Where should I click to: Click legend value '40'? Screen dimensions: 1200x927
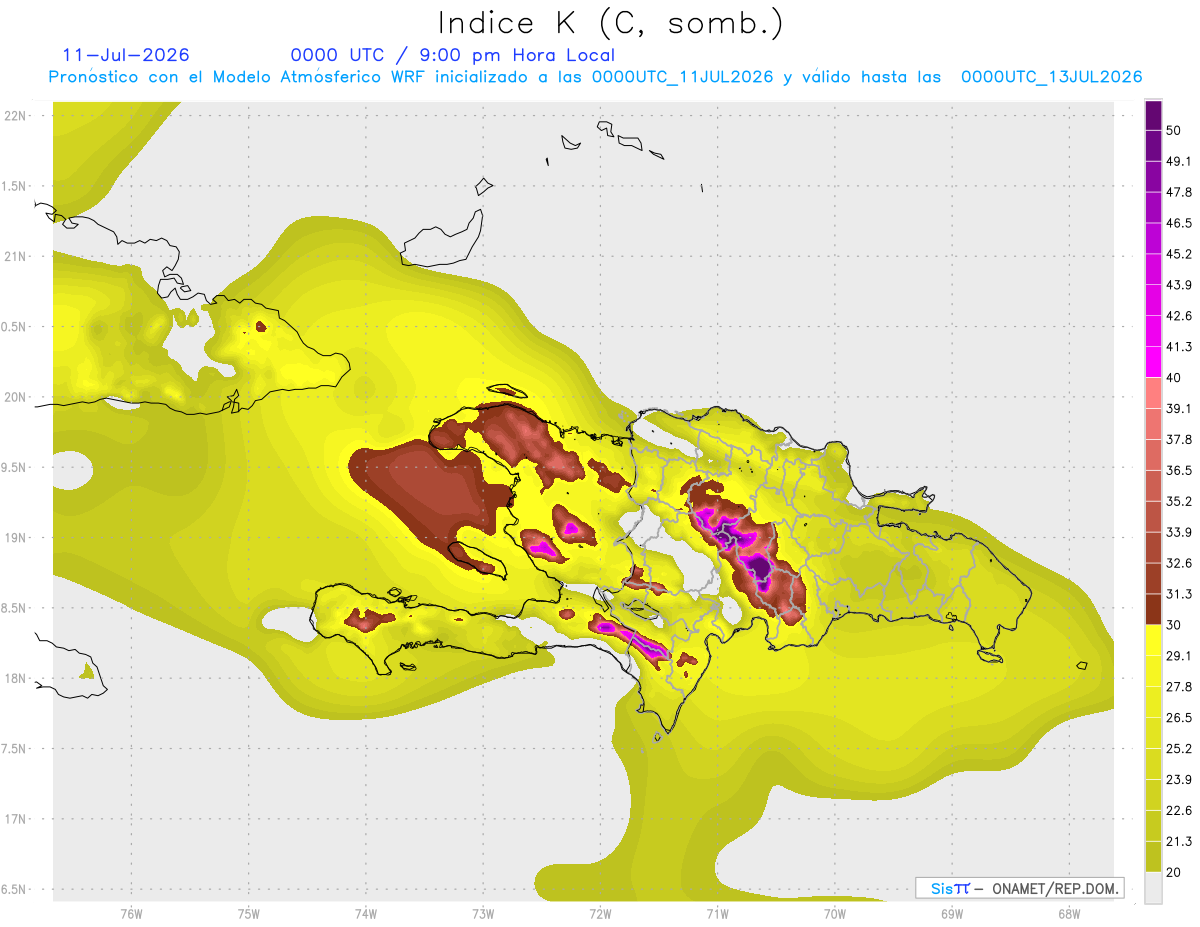pos(1175,378)
